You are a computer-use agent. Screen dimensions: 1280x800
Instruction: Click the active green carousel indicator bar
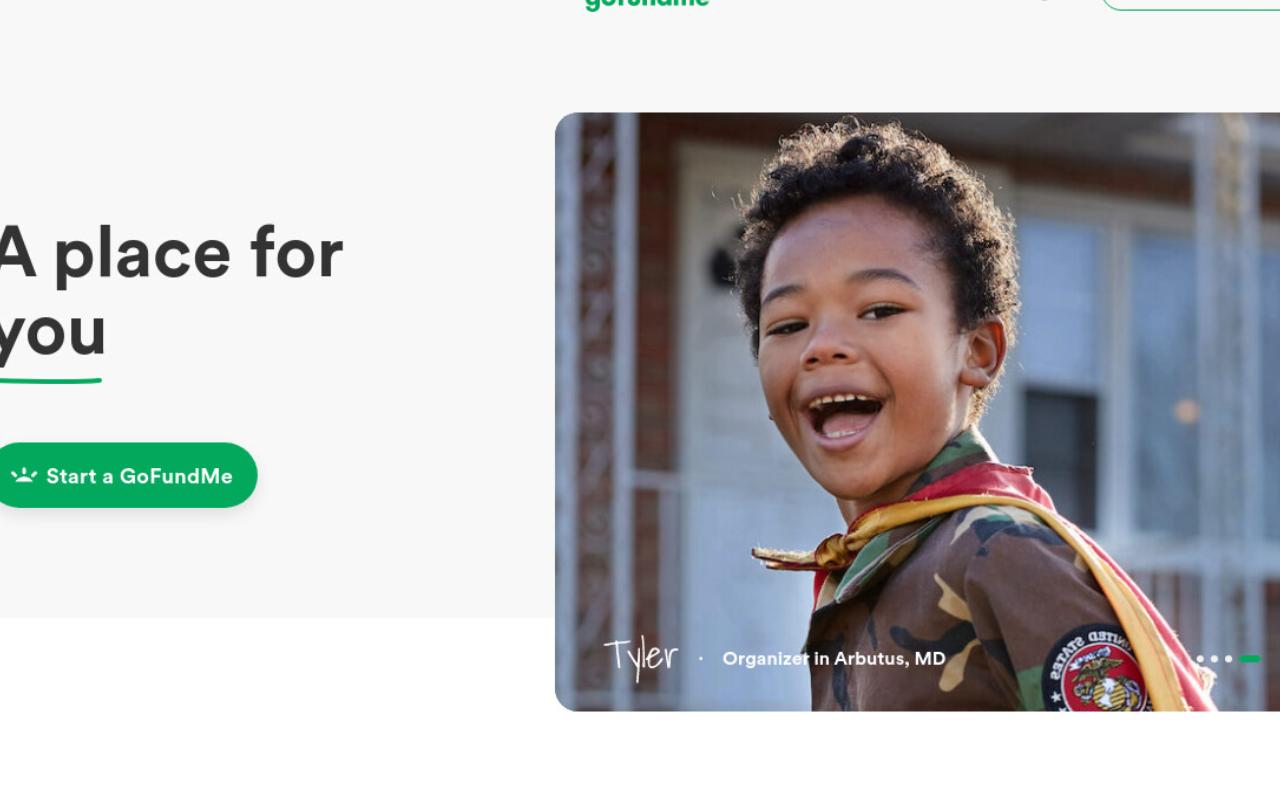click(1250, 659)
